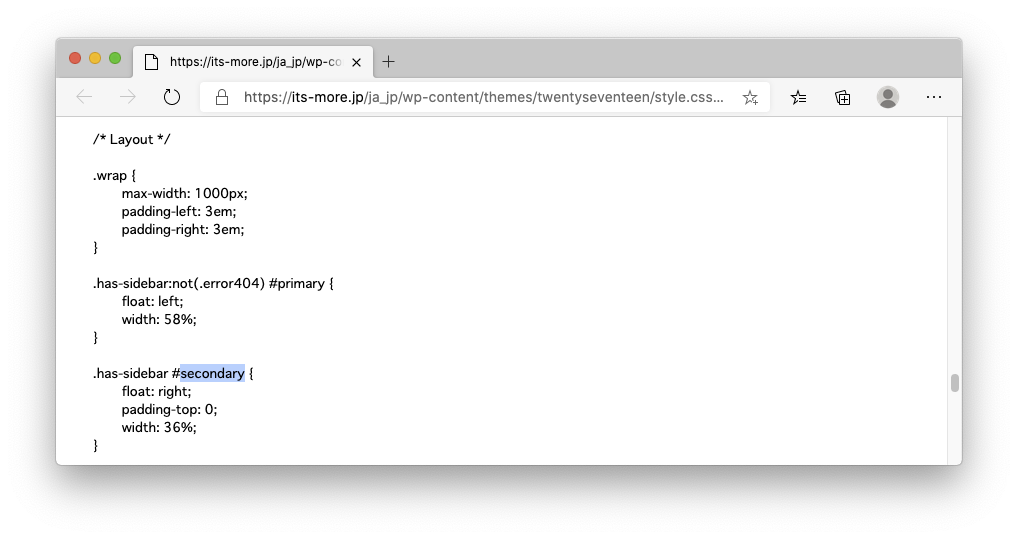
Task: Click the green macOS fullscreen button
Action: [115, 58]
